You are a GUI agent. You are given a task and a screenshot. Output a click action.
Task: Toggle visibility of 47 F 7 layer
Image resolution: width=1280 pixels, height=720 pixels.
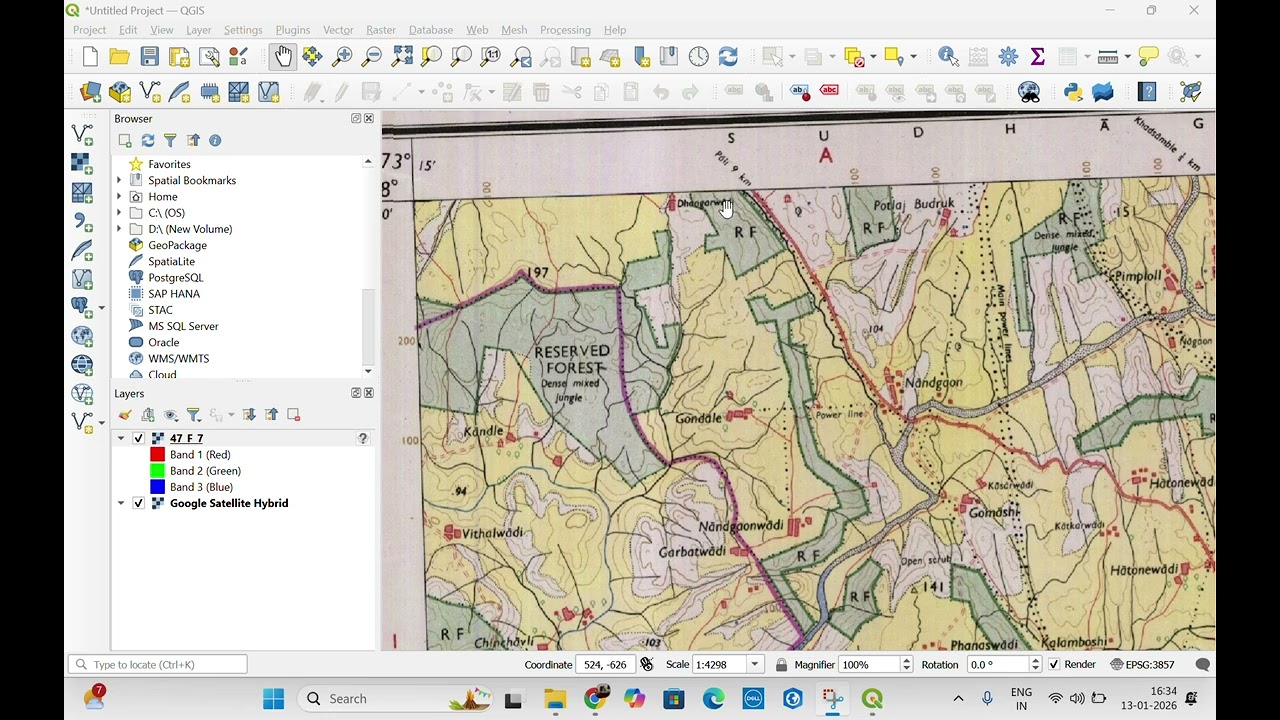(x=138, y=438)
